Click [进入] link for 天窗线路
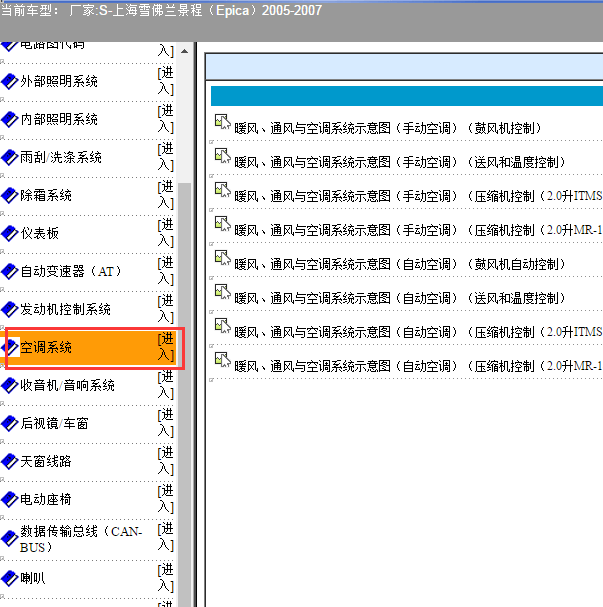603x607 pixels. pos(166,461)
